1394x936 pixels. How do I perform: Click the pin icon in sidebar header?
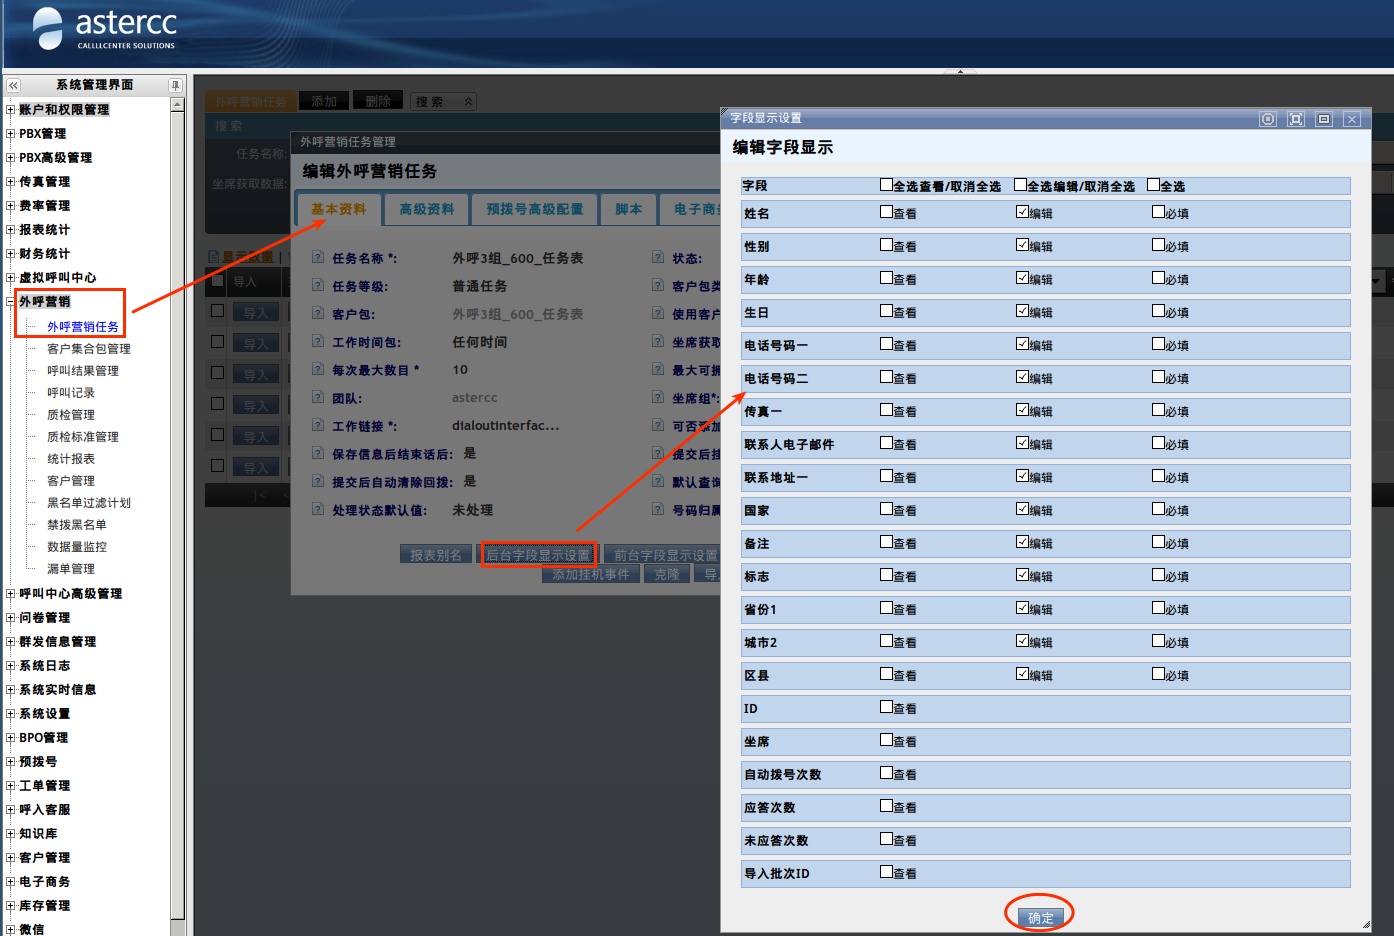(175, 86)
